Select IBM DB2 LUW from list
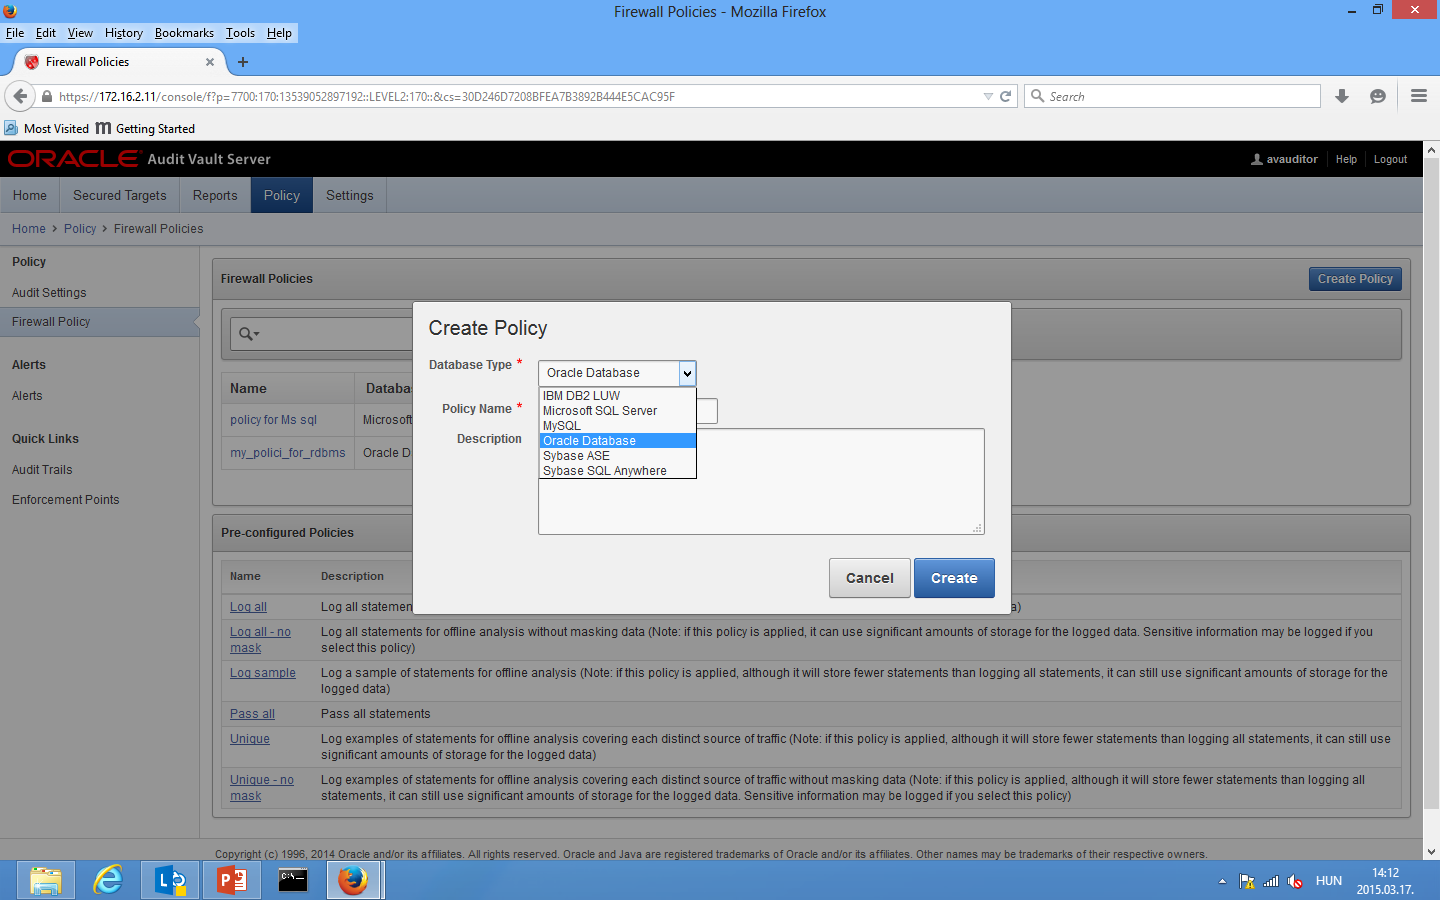The width and height of the screenshot is (1440, 900). click(x=617, y=396)
